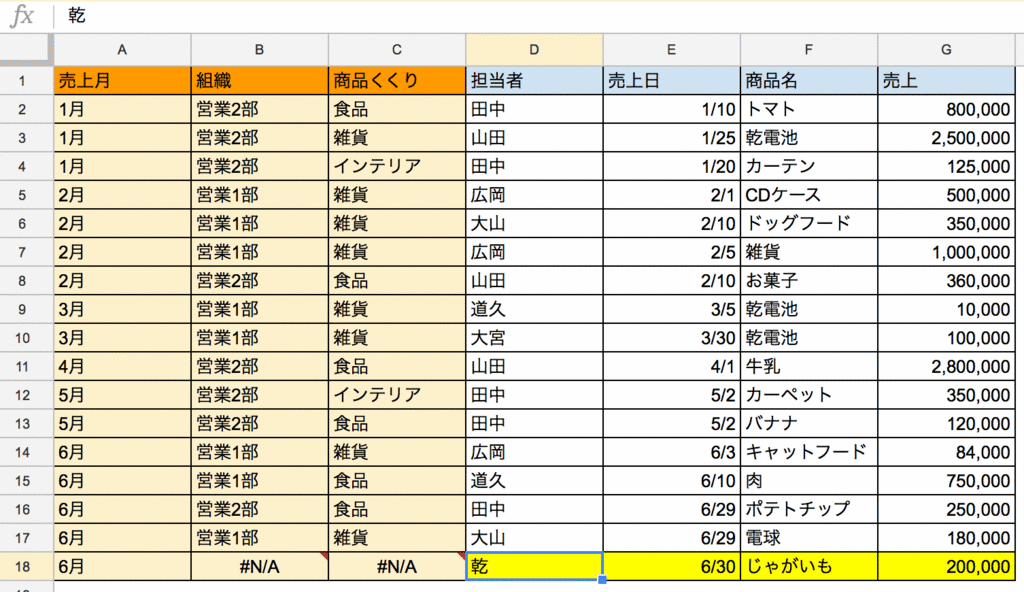
Task: Select the 営業1部 cell in row 5
Action: click(x=259, y=194)
